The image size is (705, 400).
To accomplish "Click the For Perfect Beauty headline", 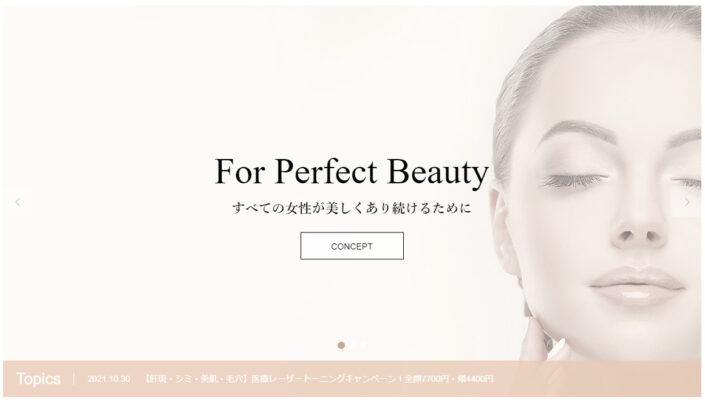I will [x=352, y=171].
